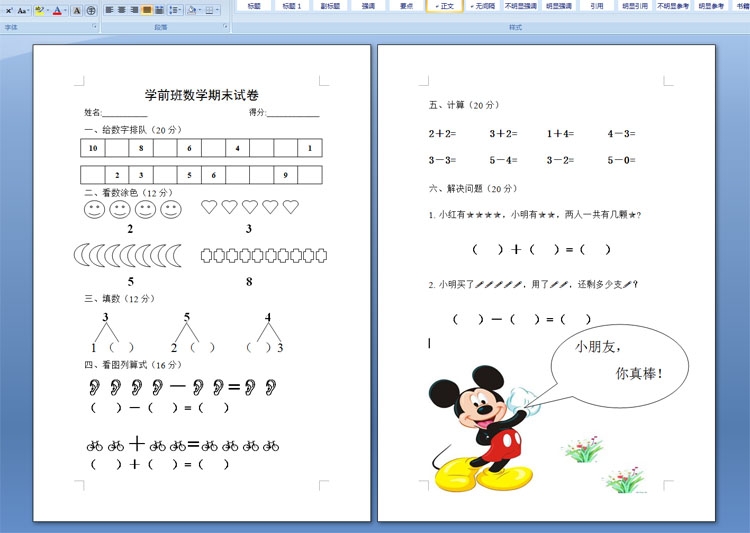Apply distributed alignment
This screenshot has width=750, height=533.
159,10
